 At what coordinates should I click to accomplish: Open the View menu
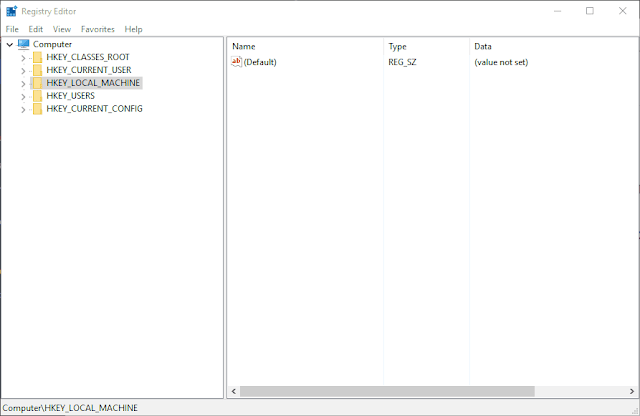pyautogui.click(x=62, y=29)
